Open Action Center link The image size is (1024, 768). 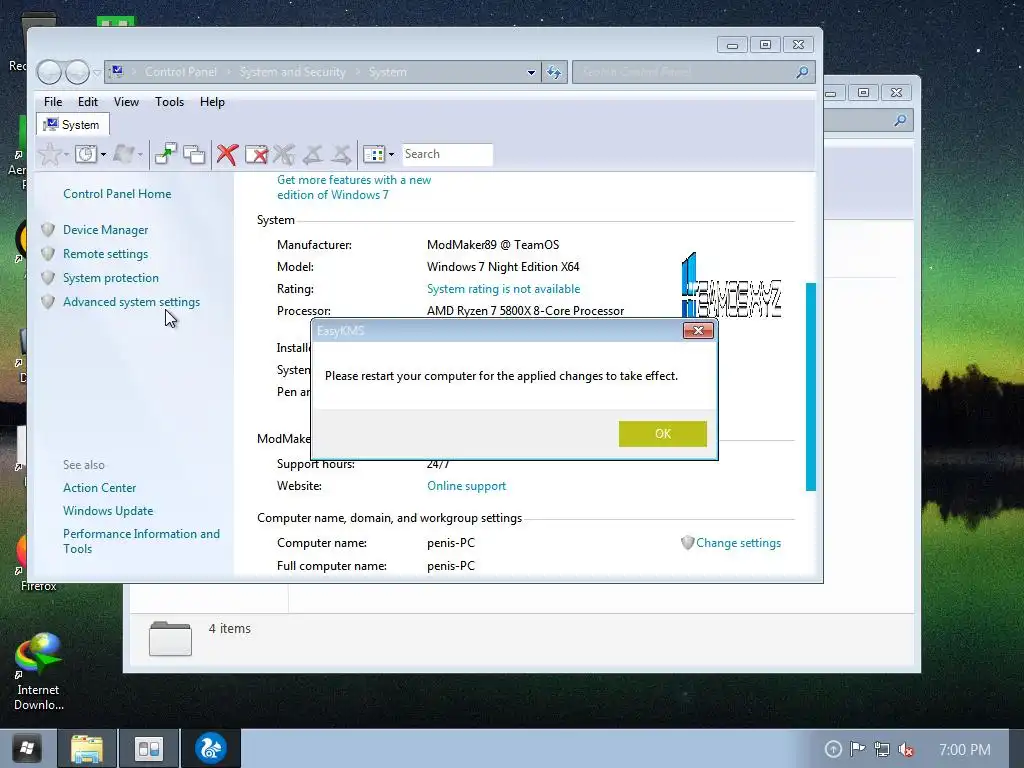click(99, 488)
